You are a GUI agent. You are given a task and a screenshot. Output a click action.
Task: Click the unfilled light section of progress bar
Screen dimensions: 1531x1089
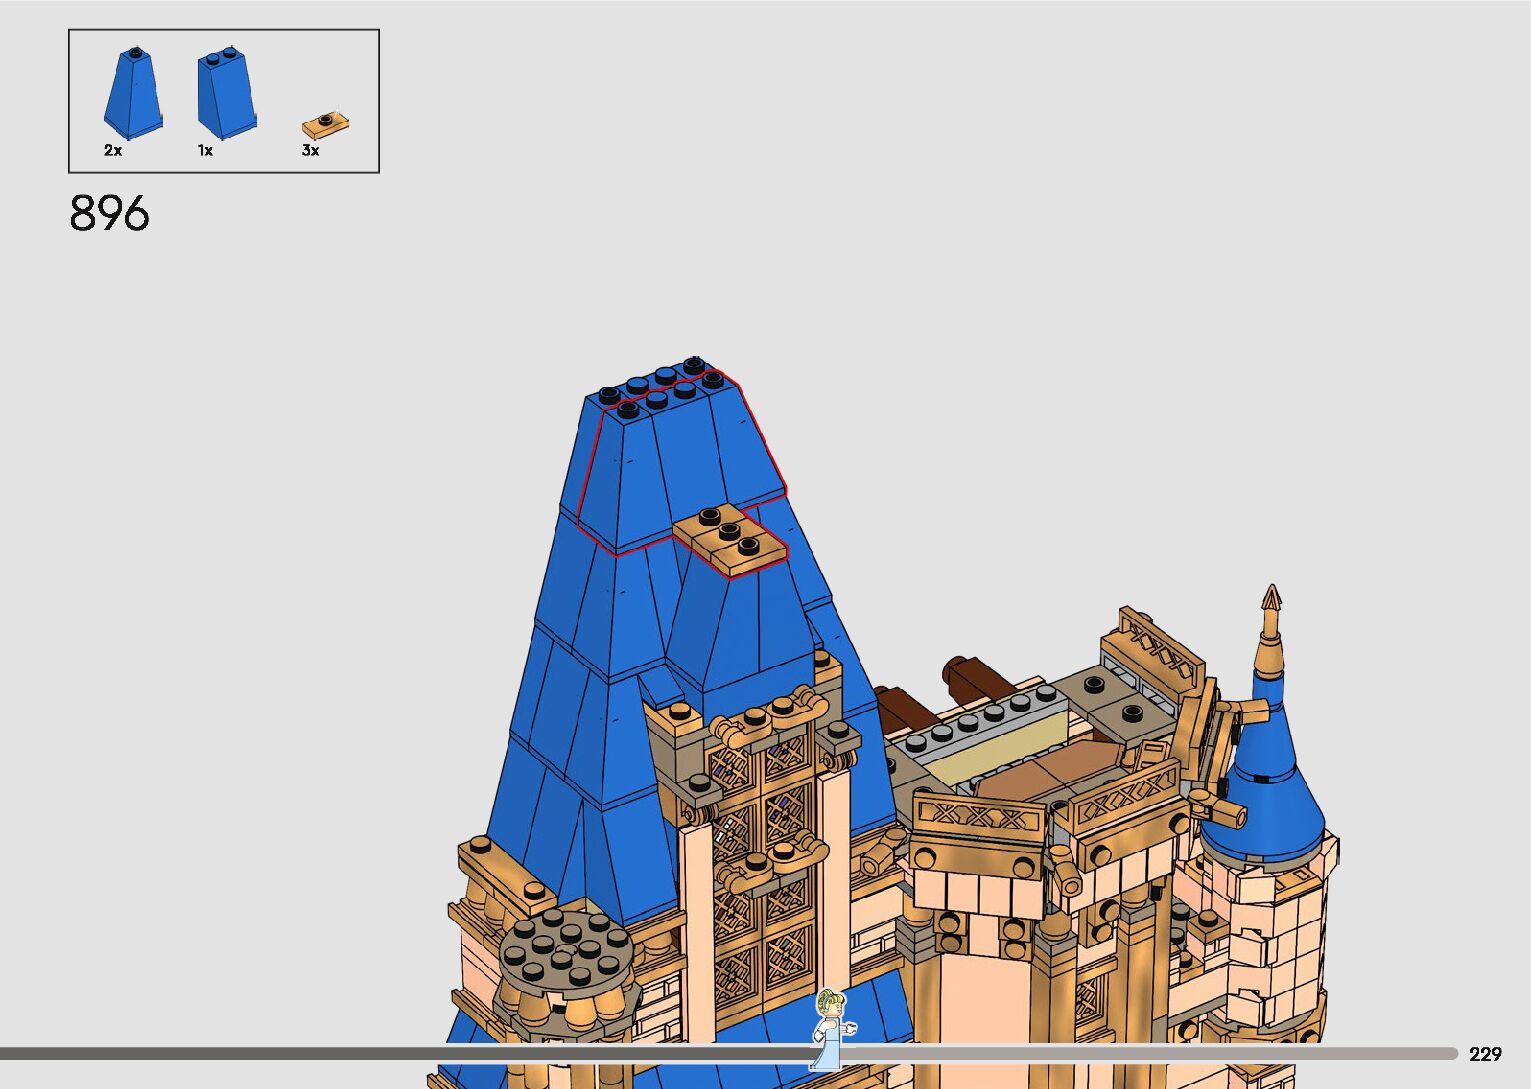tap(1150, 1053)
